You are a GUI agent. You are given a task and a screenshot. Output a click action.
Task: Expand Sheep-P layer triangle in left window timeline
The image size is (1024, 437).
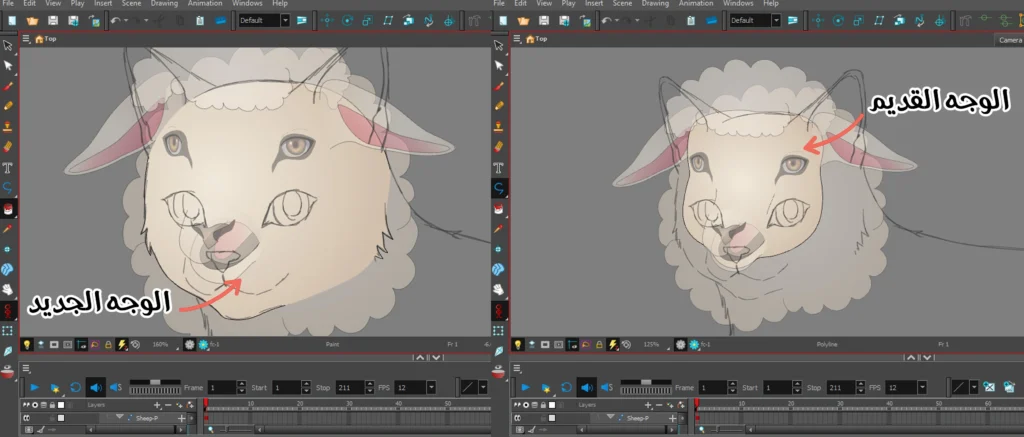[x=120, y=417]
